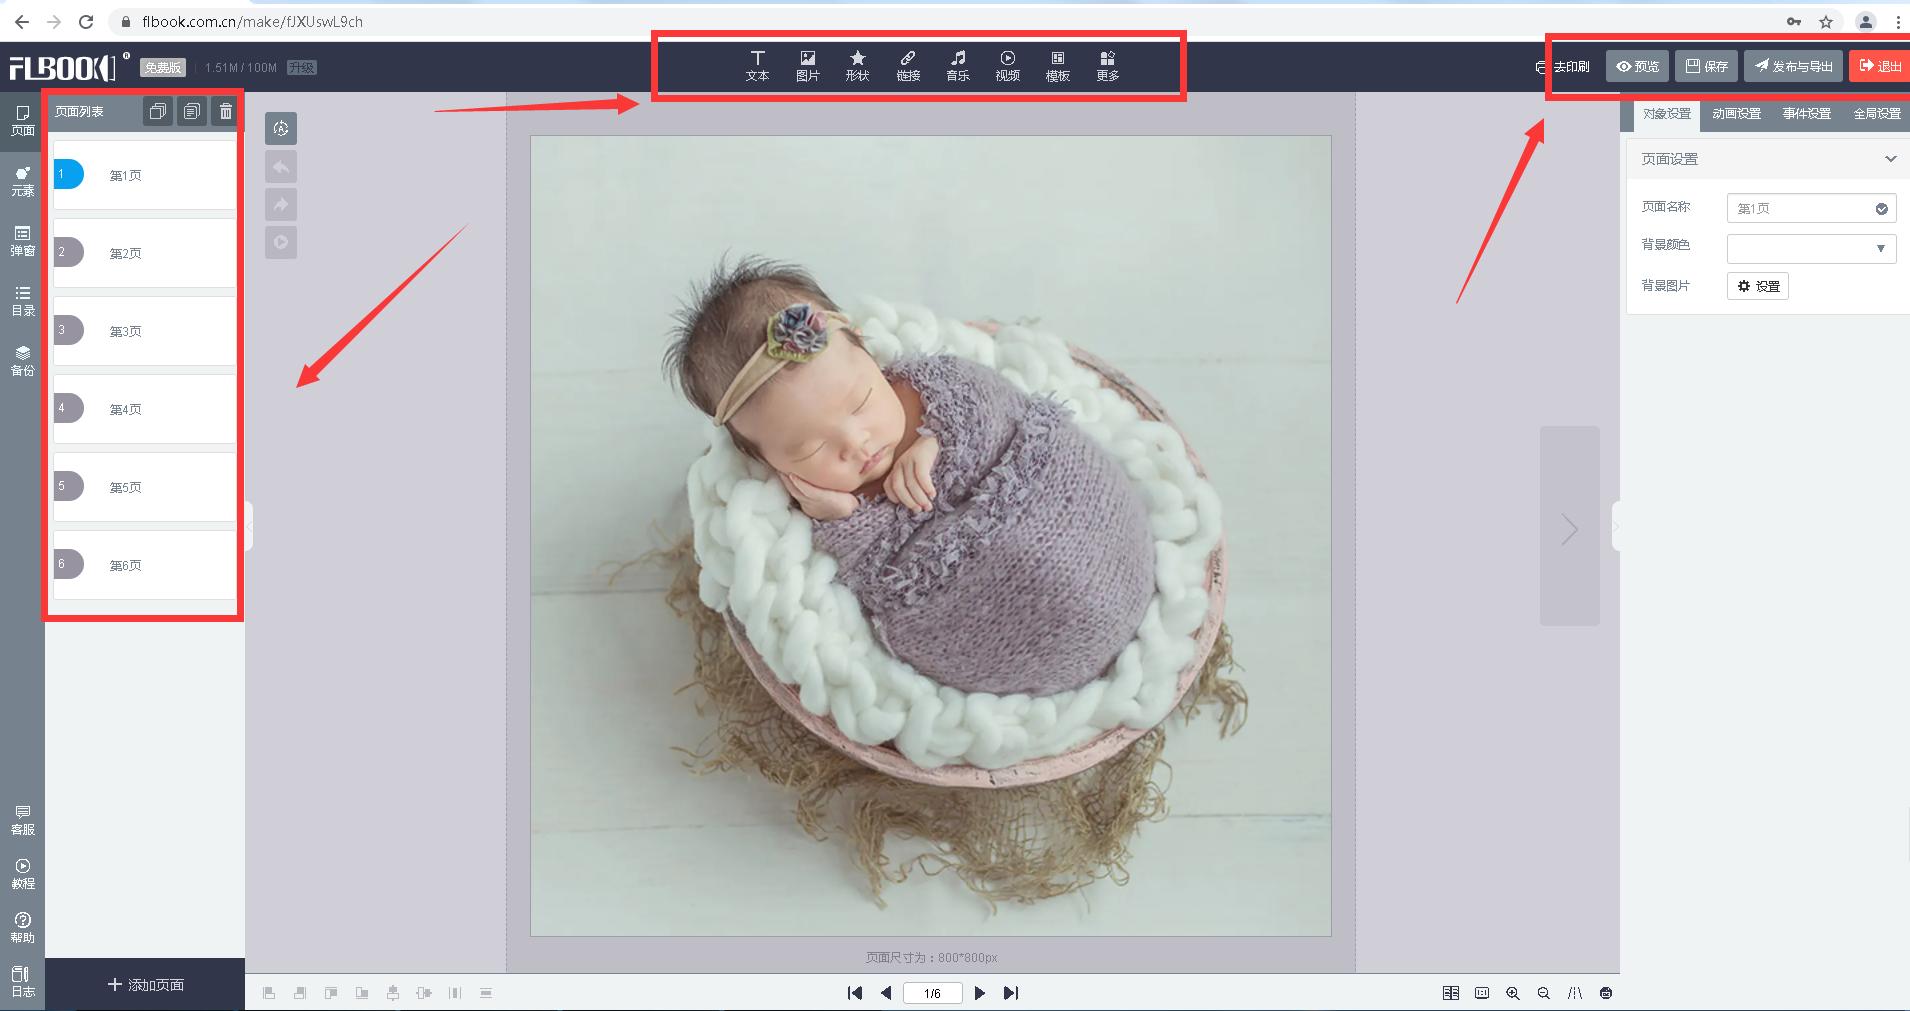
Task: Select the 文本 text tool
Action: coord(757,66)
